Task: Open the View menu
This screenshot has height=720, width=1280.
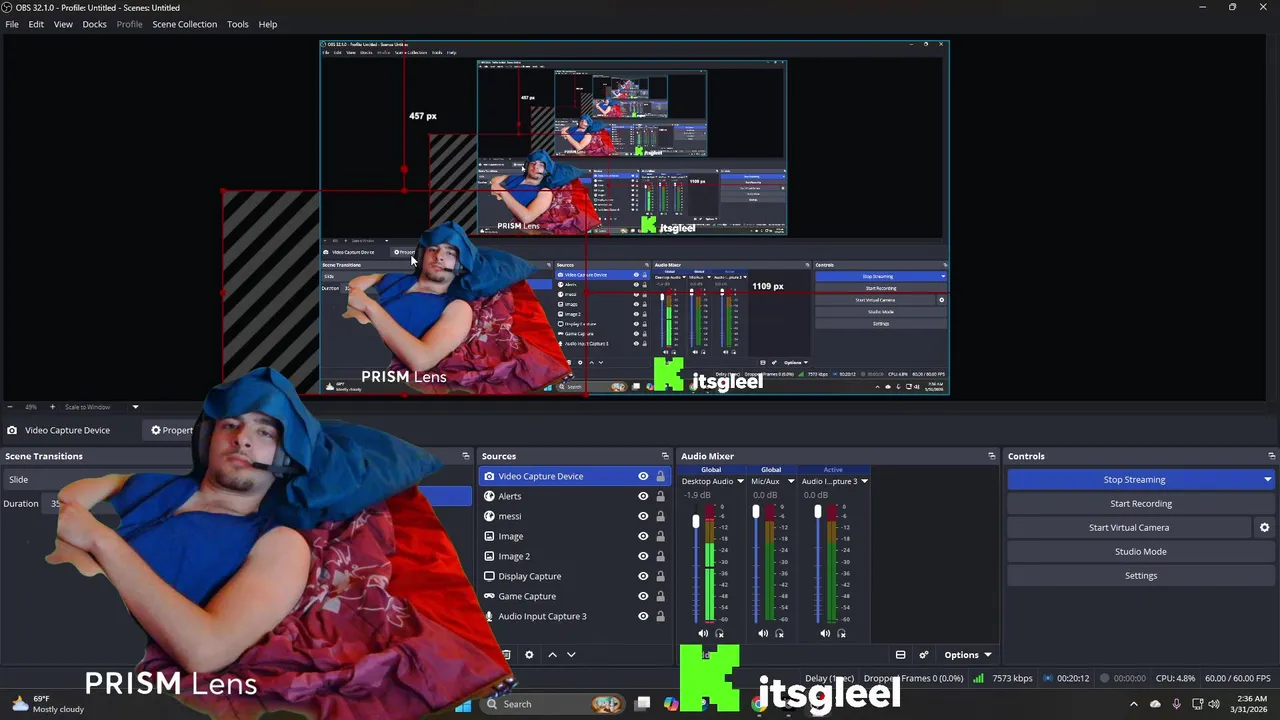Action: [x=63, y=24]
